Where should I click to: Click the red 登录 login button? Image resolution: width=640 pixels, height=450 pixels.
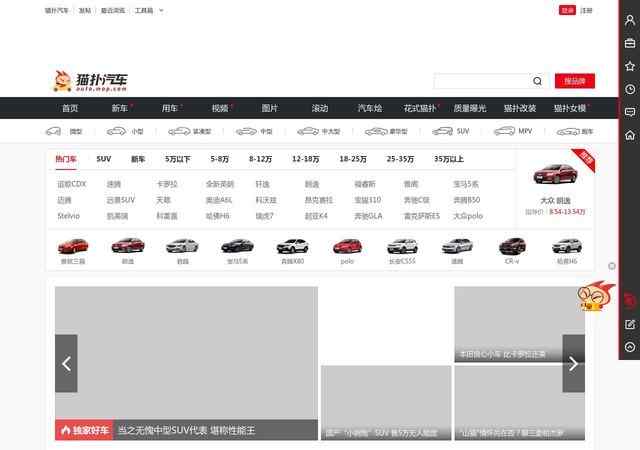tap(567, 10)
